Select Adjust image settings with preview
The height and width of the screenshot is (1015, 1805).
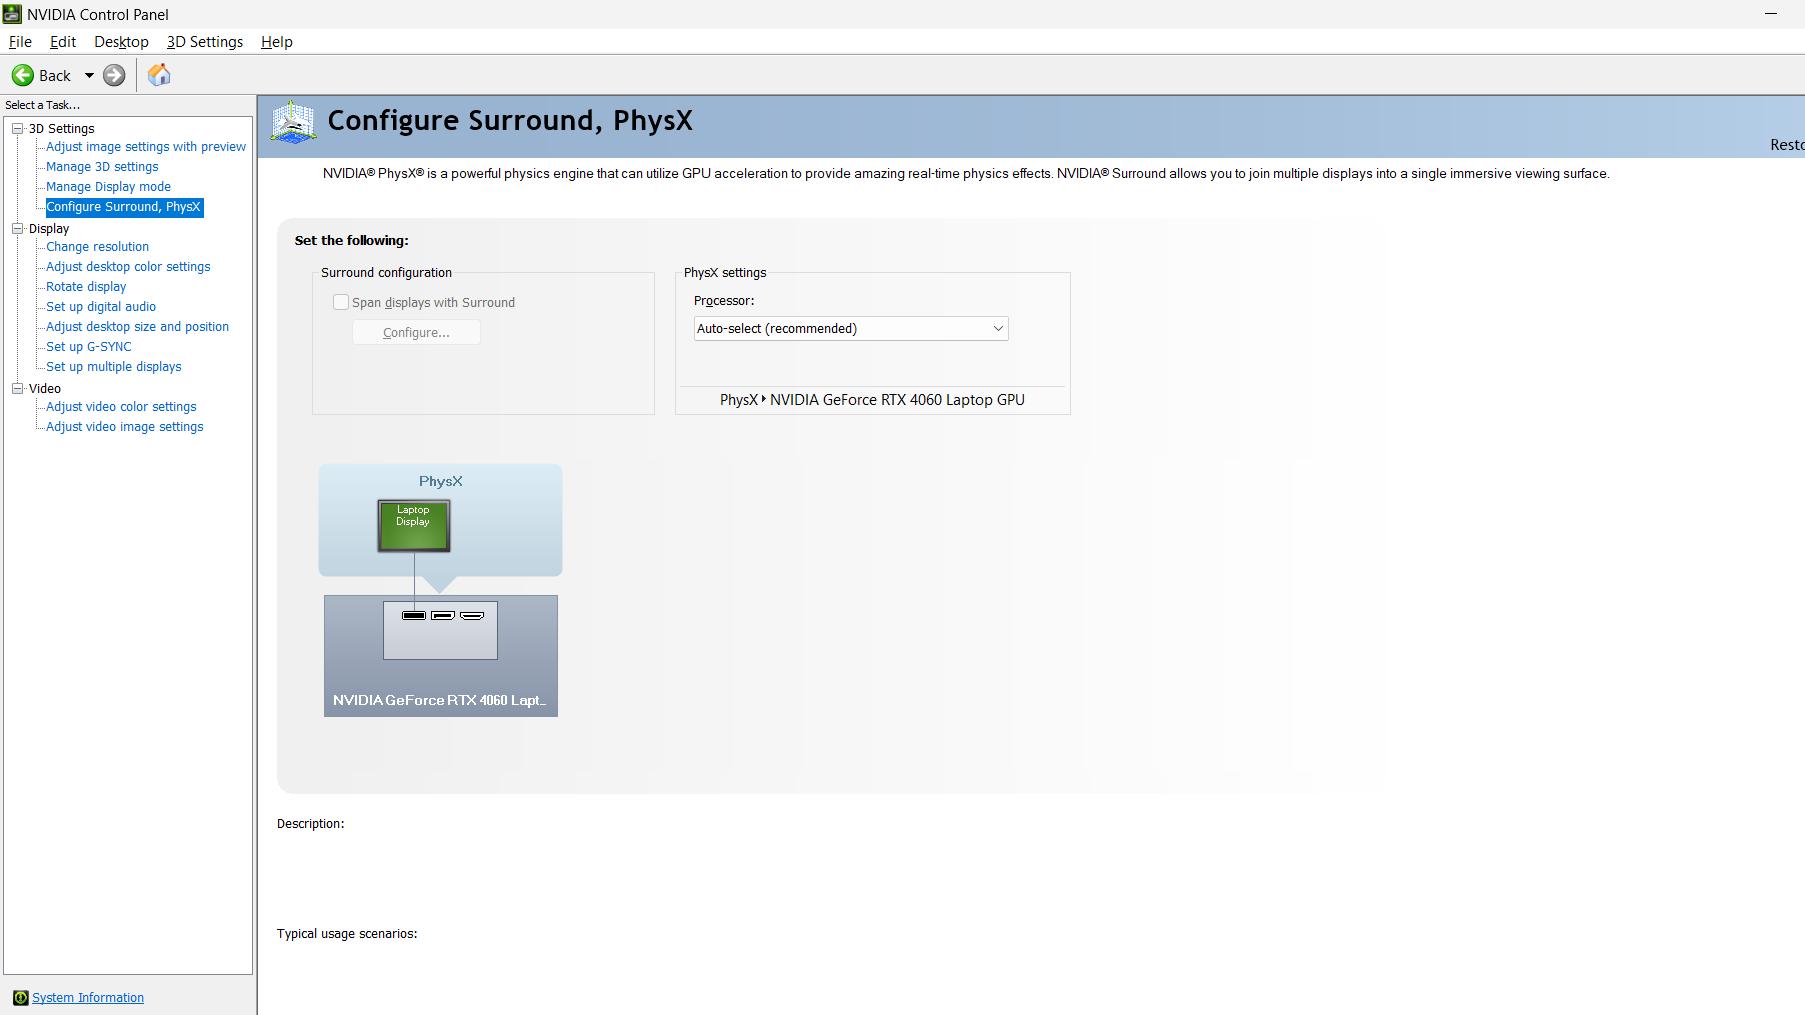click(x=146, y=146)
